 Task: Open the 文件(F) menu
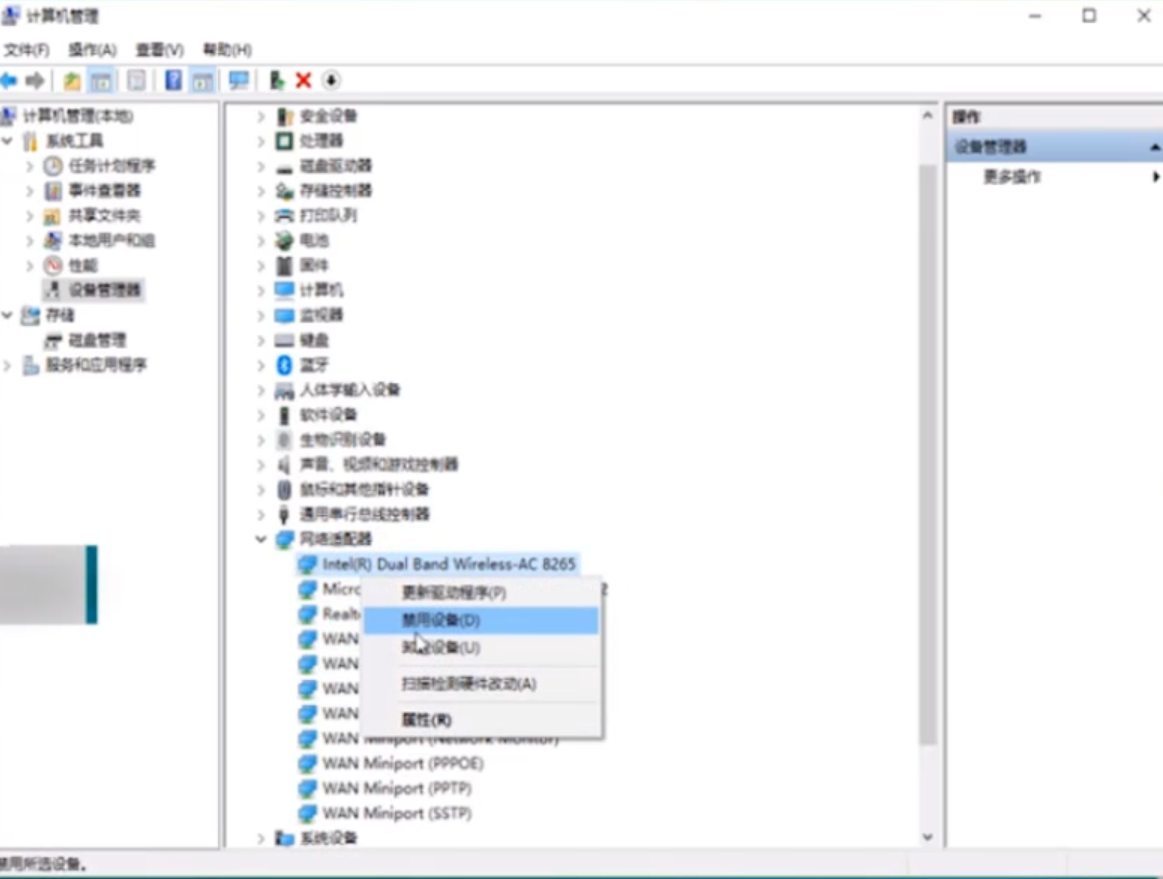27,50
